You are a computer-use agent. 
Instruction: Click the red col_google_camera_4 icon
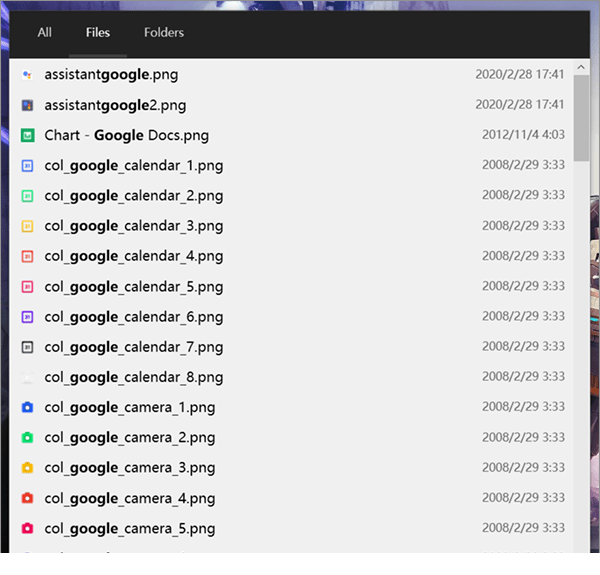pyautogui.click(x=27, y=498)
